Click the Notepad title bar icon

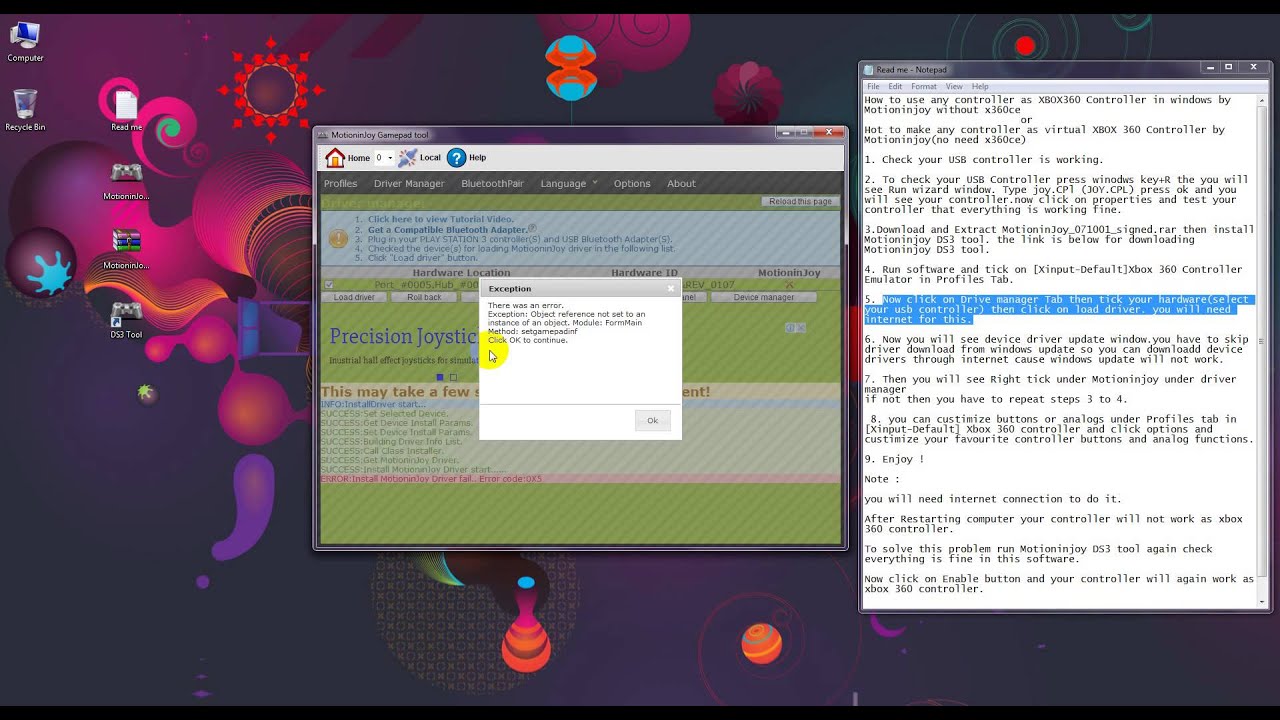click(x=868, y=70)
